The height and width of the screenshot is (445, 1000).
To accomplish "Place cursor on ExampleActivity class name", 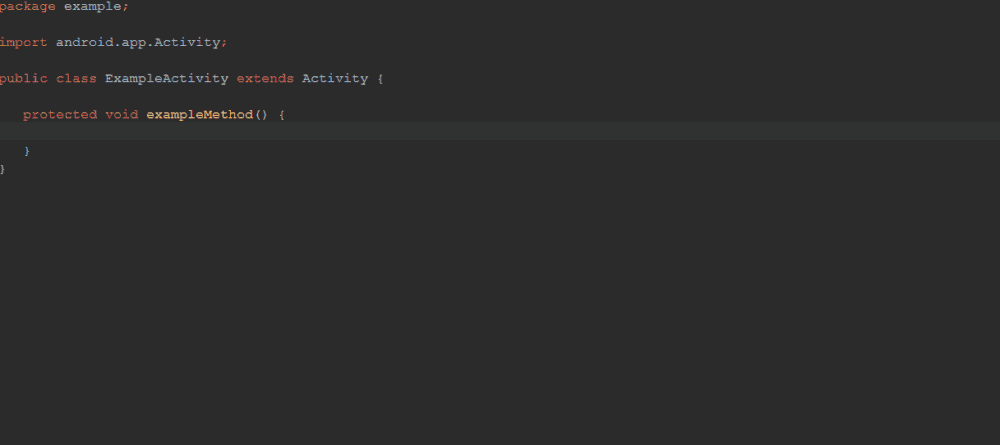I will tap(166, 78).
